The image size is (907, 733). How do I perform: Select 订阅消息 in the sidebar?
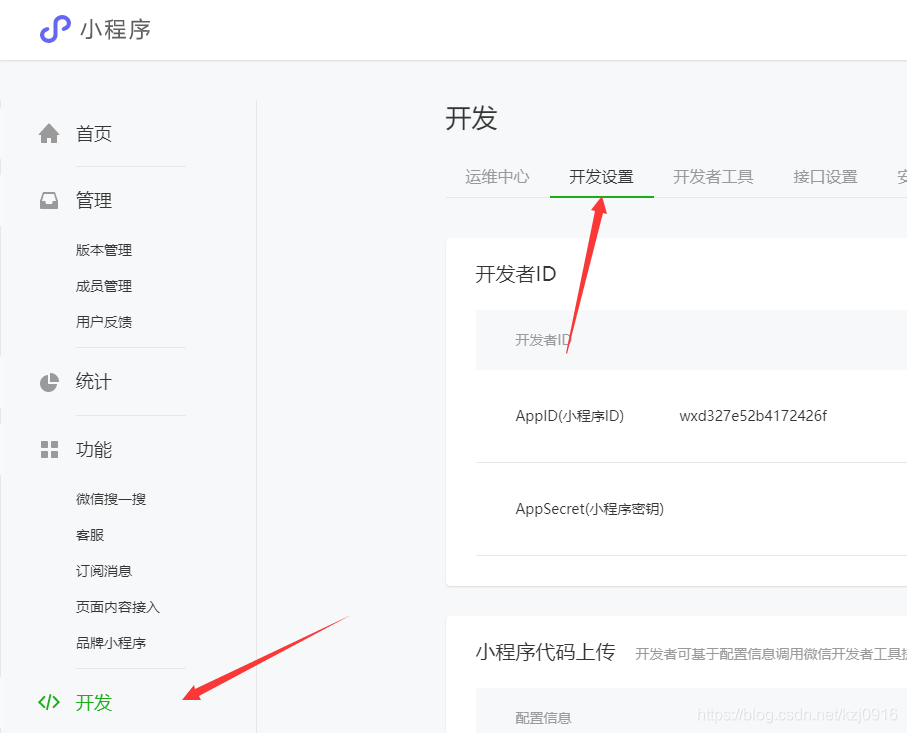(105, 570)
